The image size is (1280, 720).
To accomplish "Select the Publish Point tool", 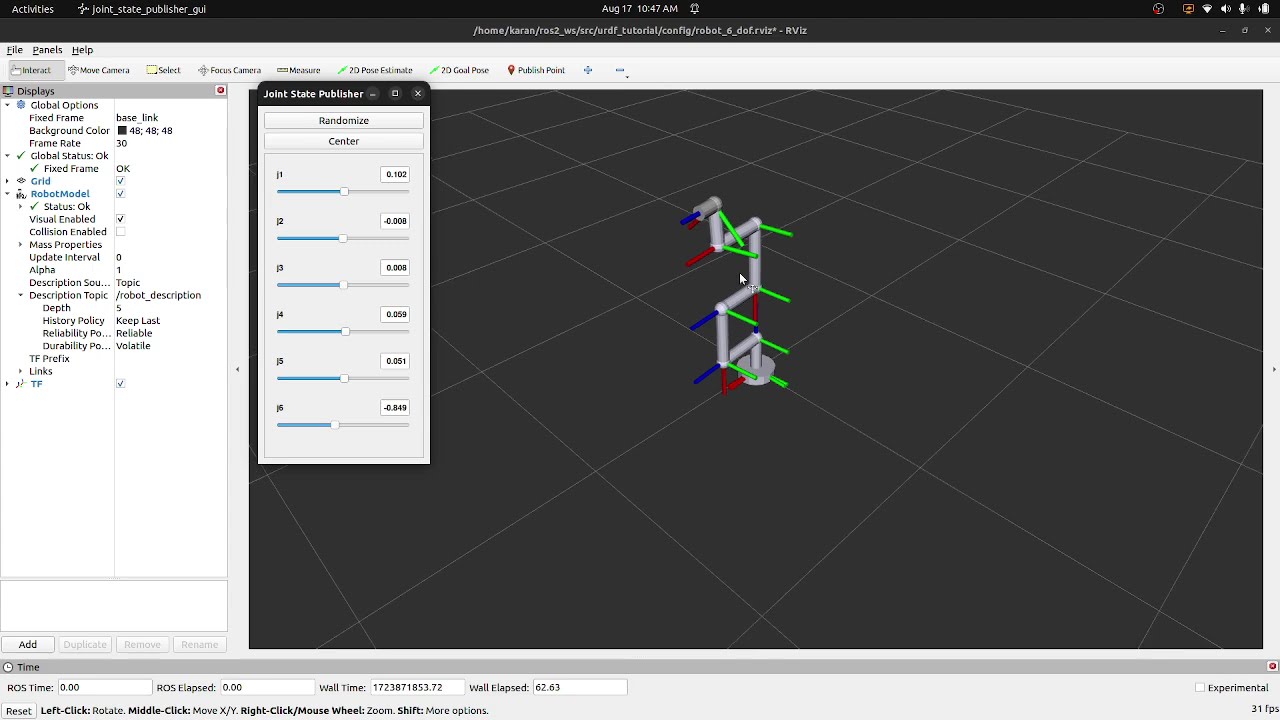I will pyautogui.click(x=536, y=70).
